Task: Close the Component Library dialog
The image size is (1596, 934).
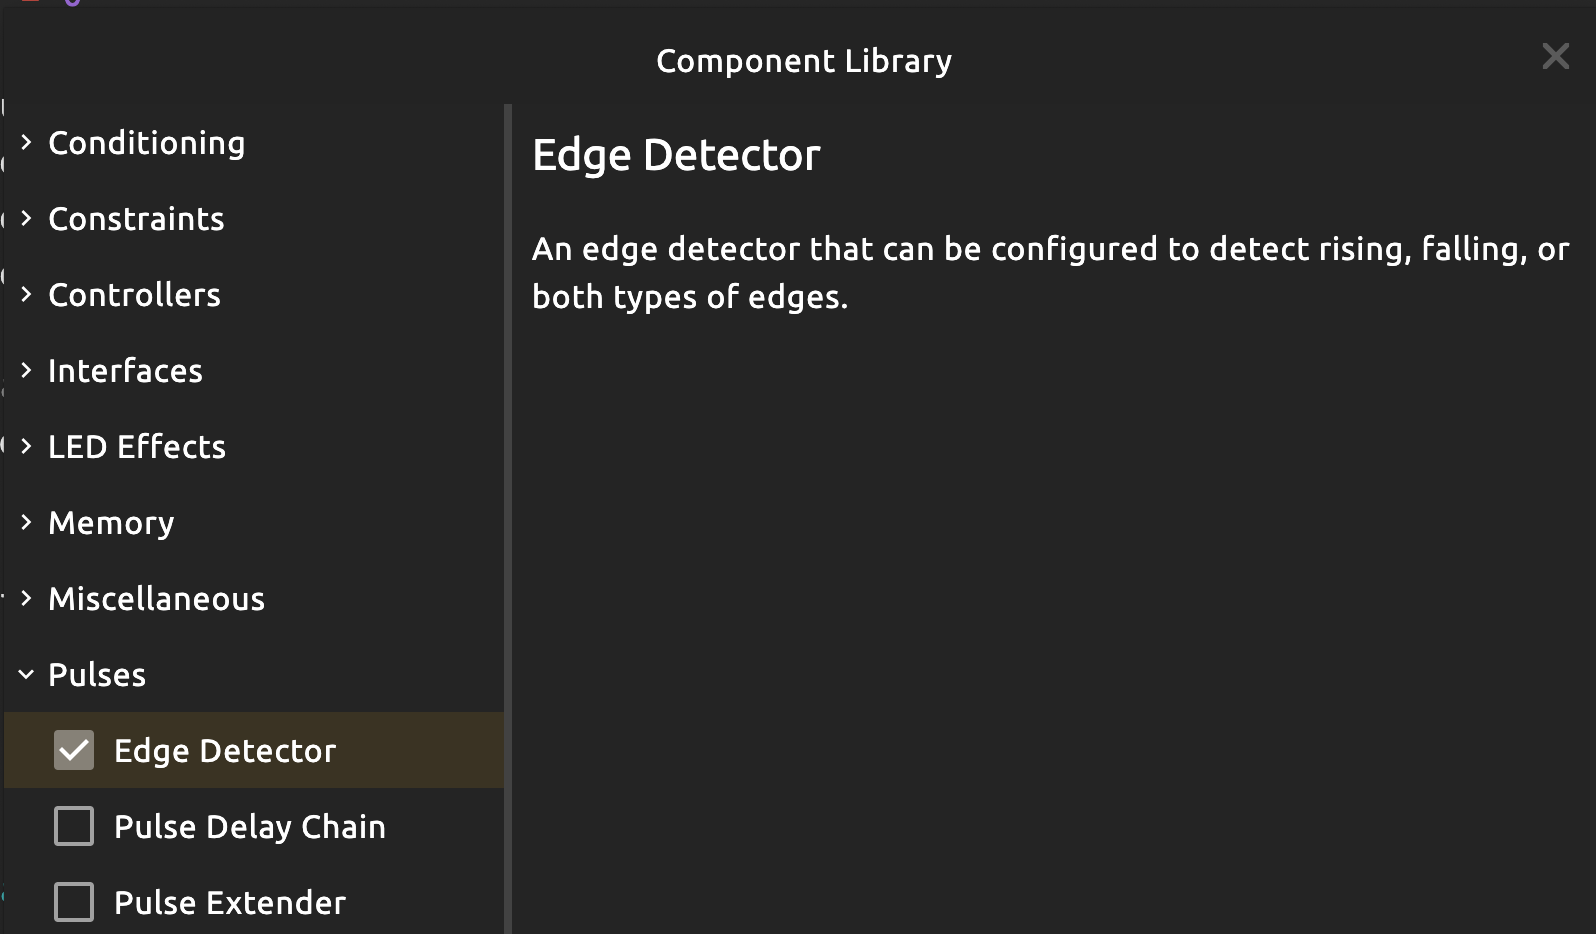Action: pyautogui.click(x=1555, y=56)
